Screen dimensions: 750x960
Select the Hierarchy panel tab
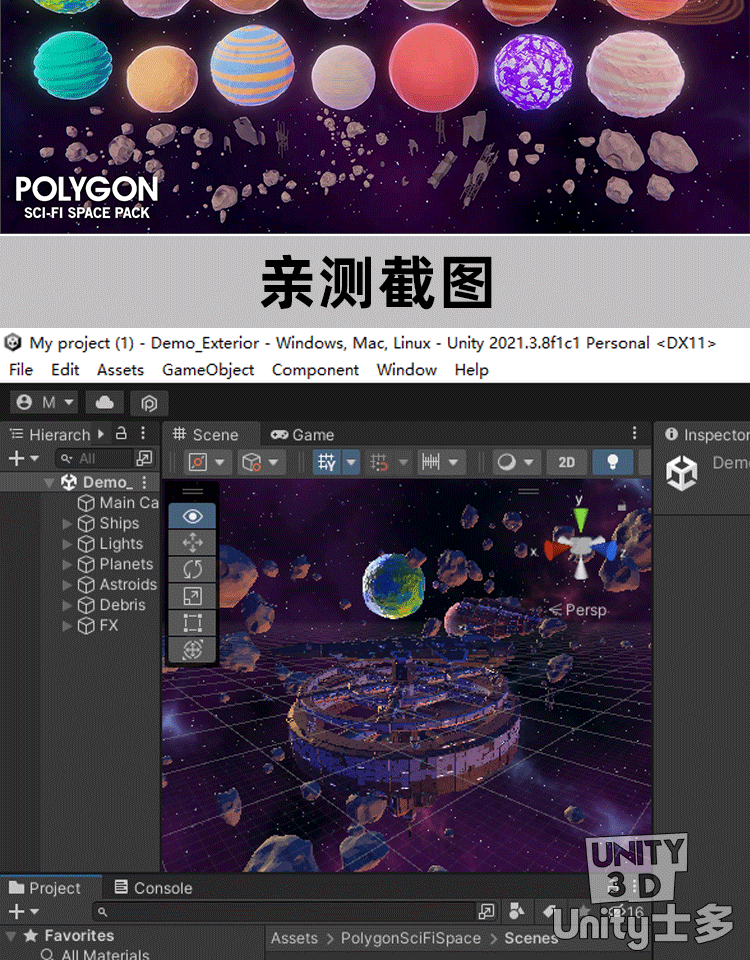click(50, 435)
